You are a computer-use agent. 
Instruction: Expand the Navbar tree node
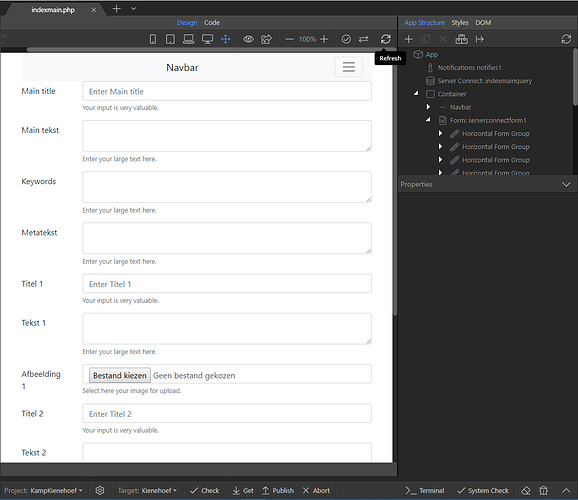point(428,107)
